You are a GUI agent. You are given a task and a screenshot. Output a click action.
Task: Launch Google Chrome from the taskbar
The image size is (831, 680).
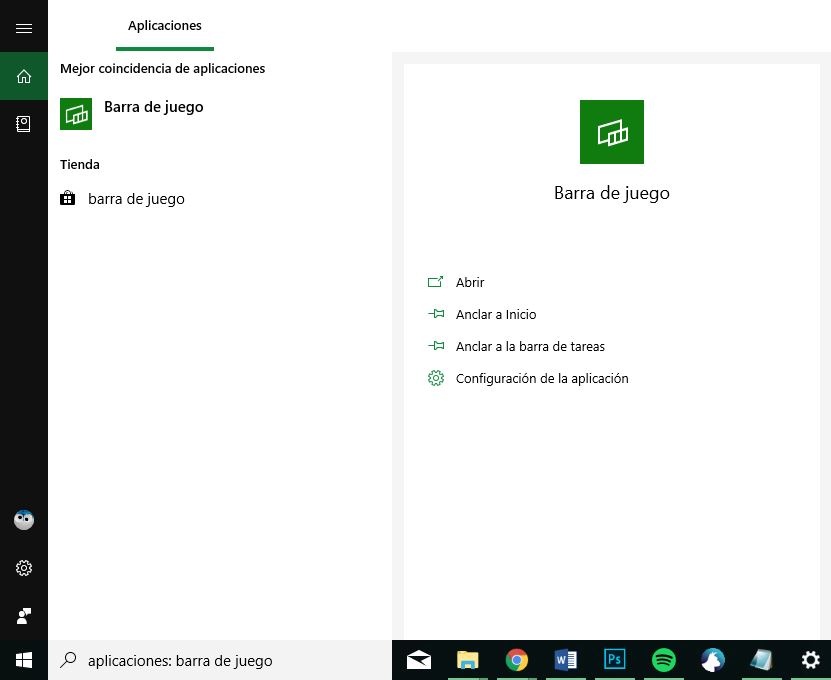(x=517, y=660)
